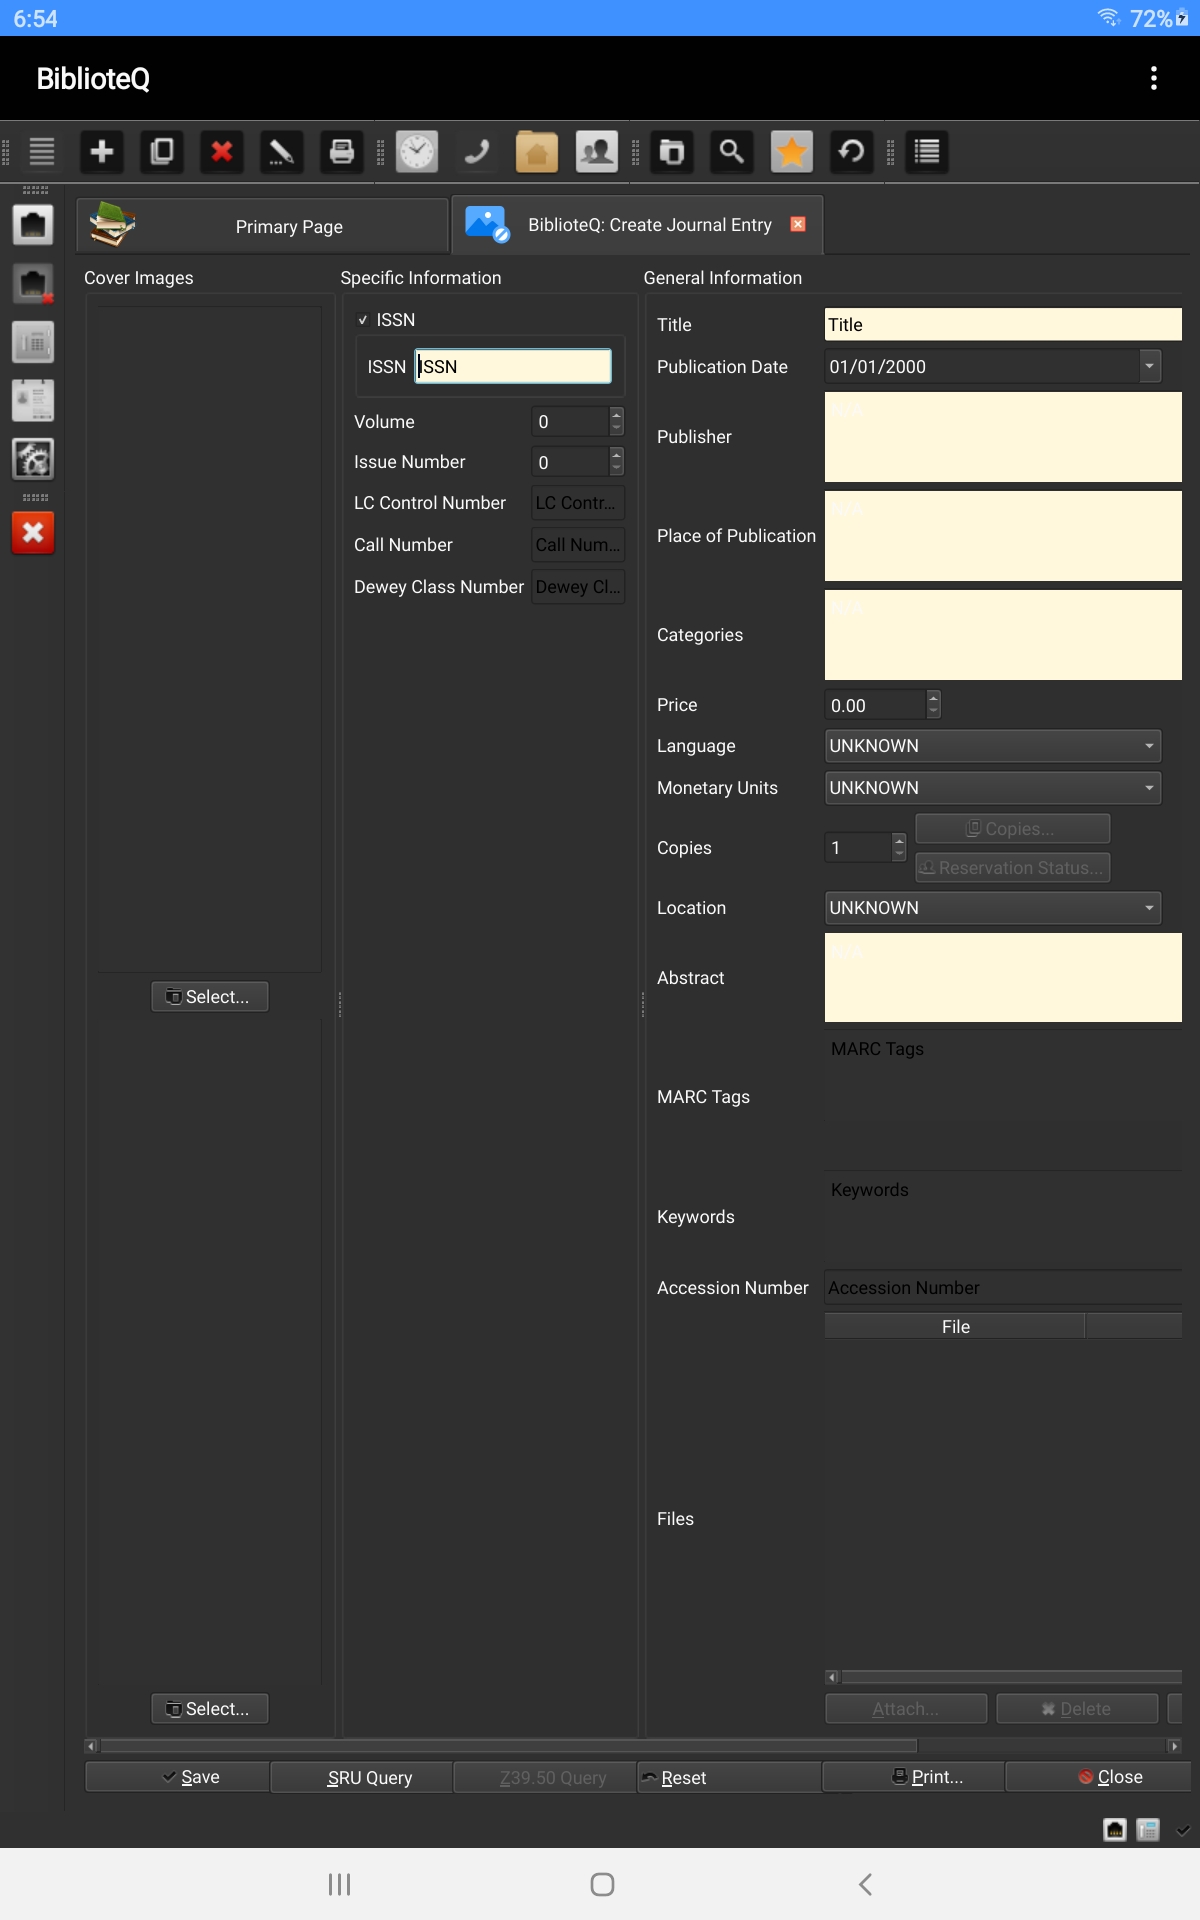Click the lines icon after the refresh arrow
1200x1920 pixels.
[927, 152]
